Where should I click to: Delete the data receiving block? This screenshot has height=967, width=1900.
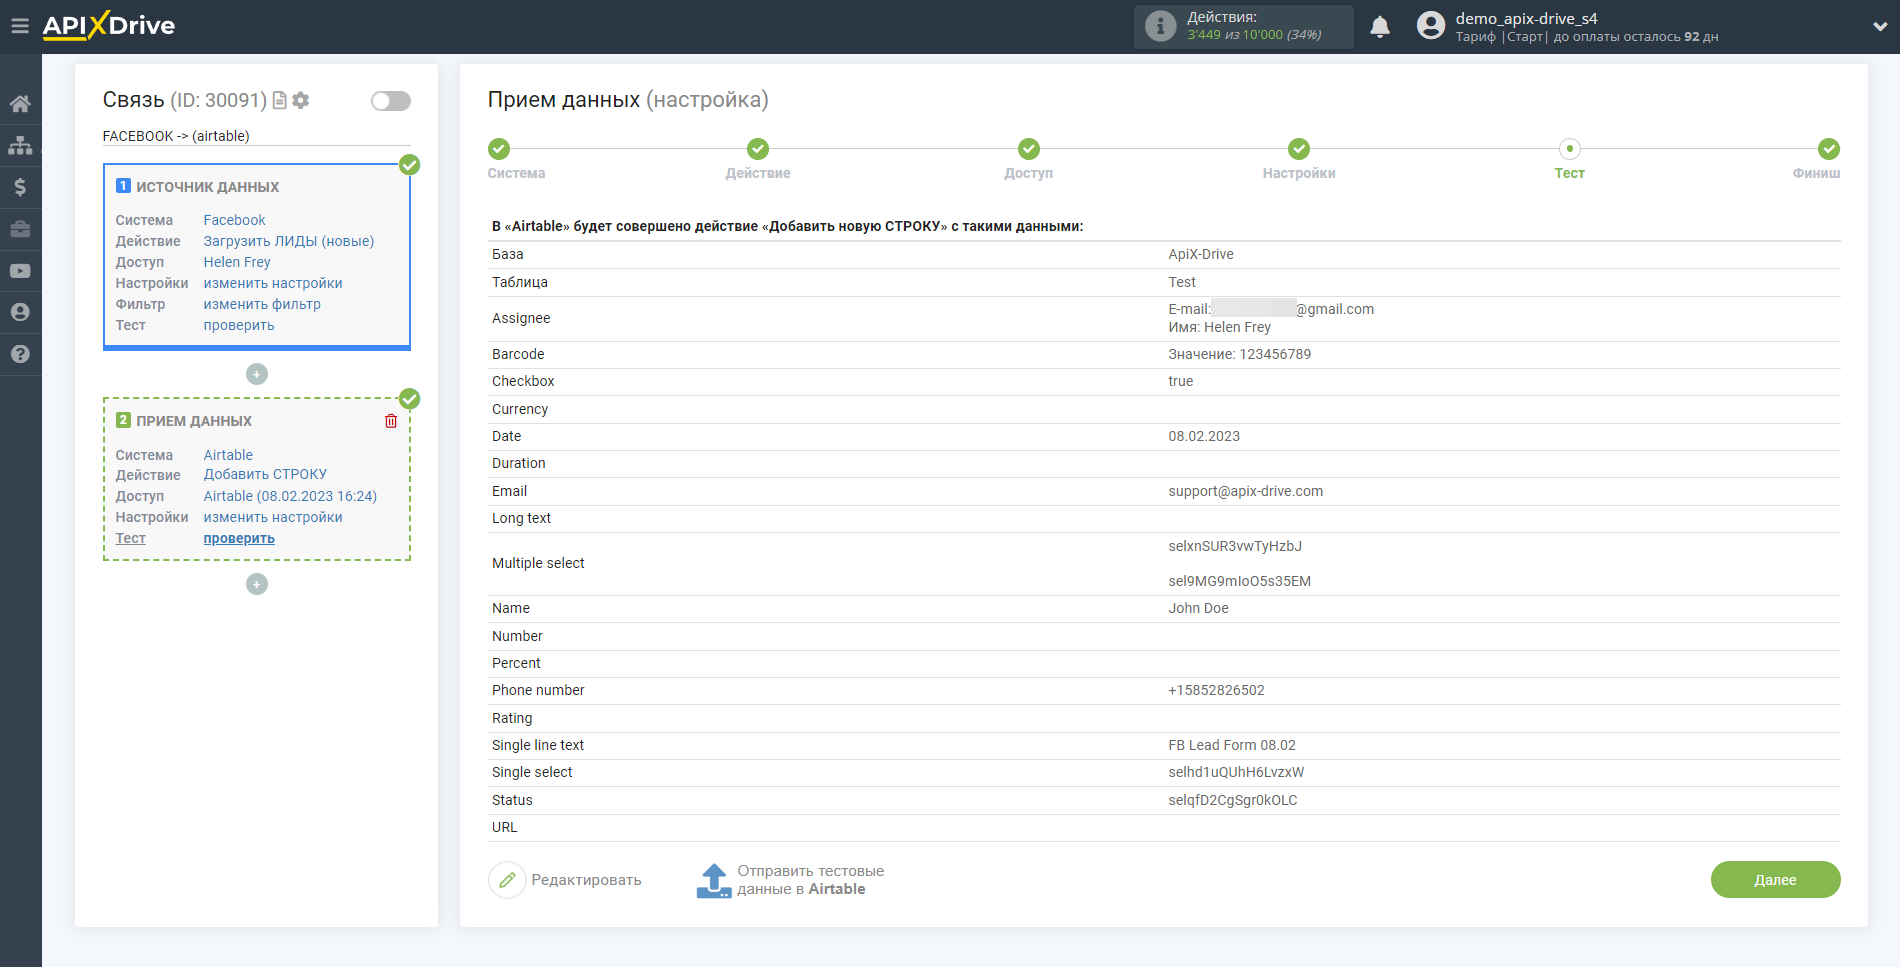(391, 421)
